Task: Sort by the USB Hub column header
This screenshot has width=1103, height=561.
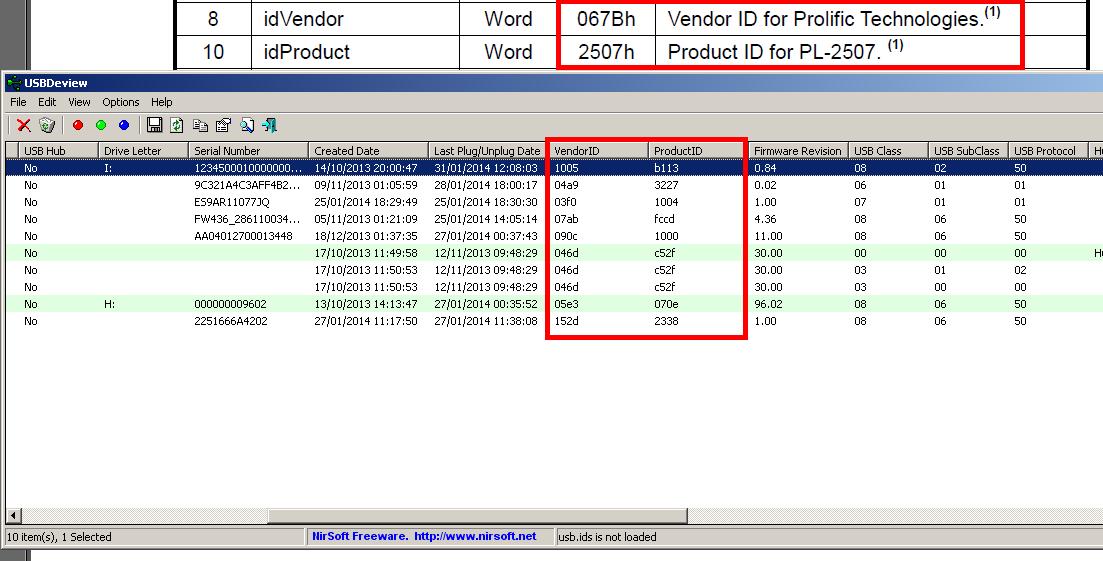Action: click(x=58, y=150)
